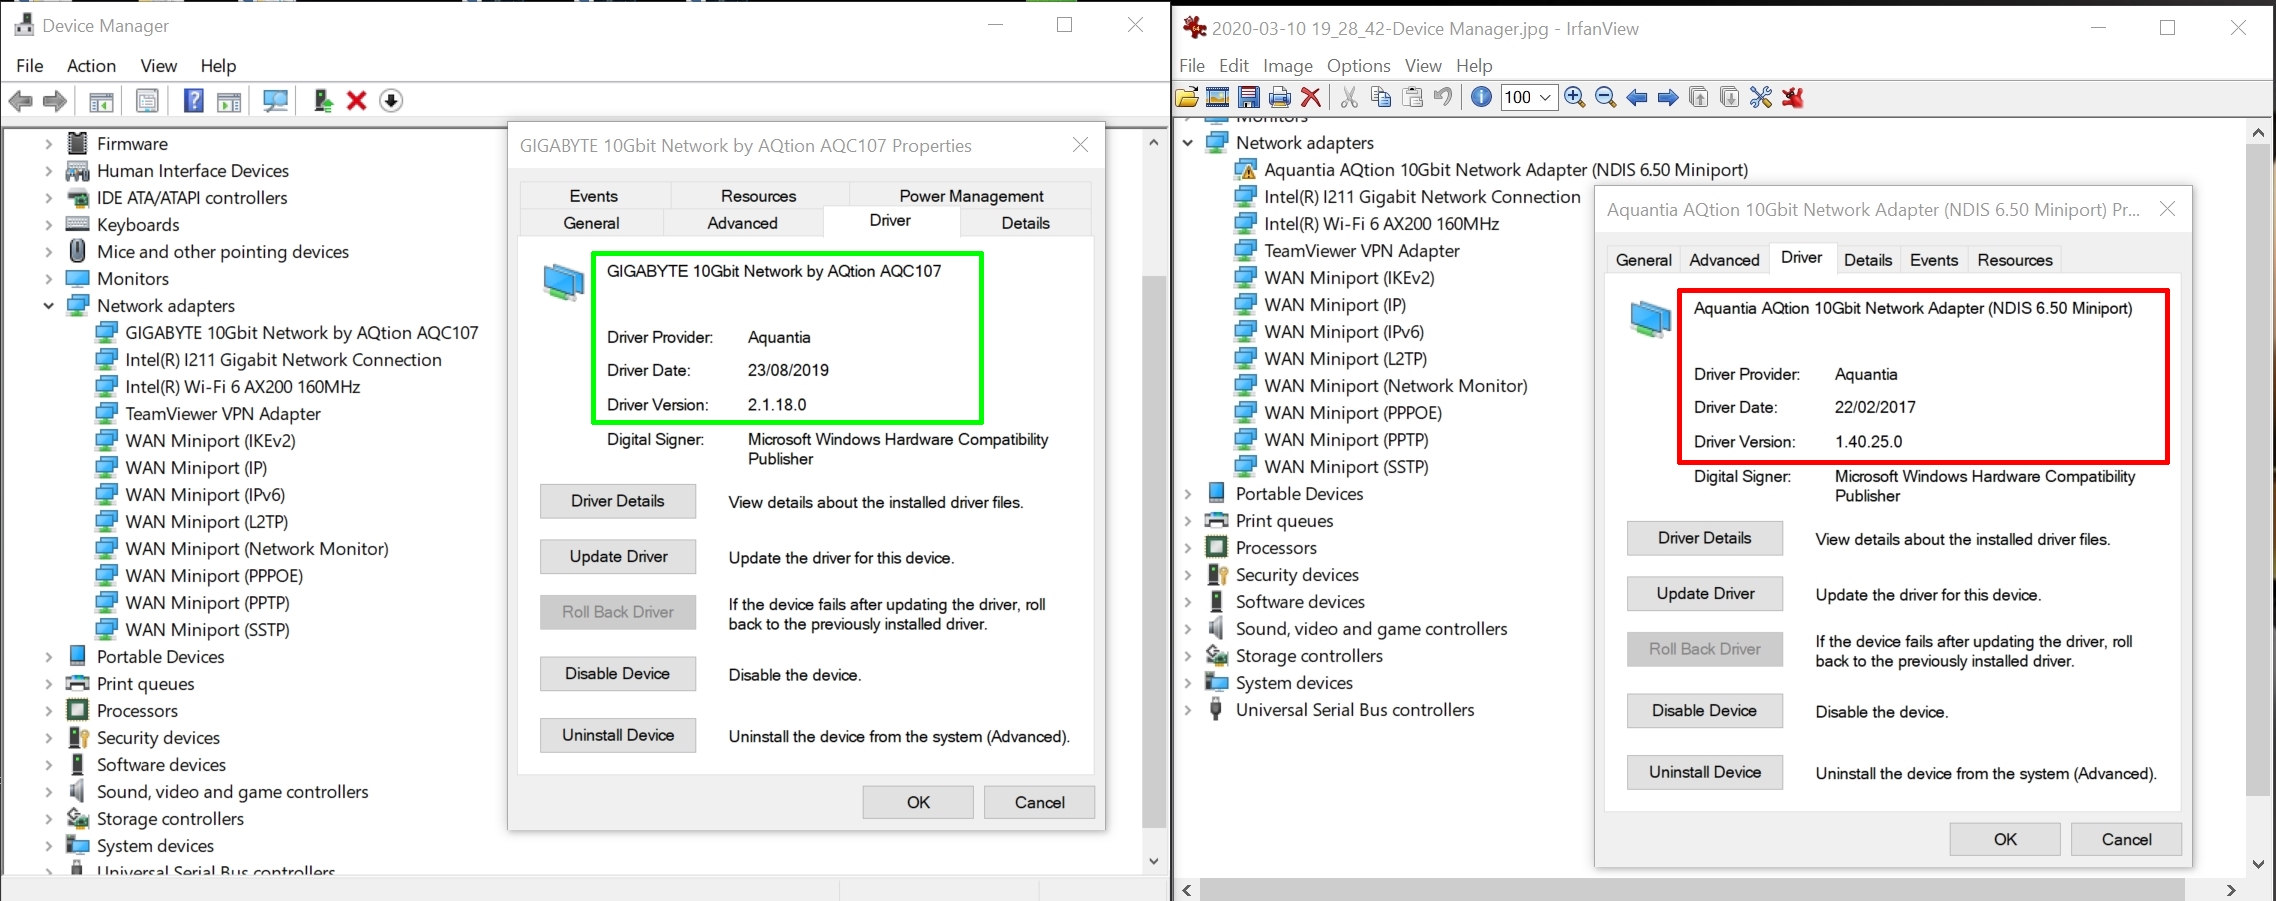The height and width of the screenshot is (901, 2276).
Task: Open the 100 zoom percentage dropdown in IrfanView
Action: 1545,97
